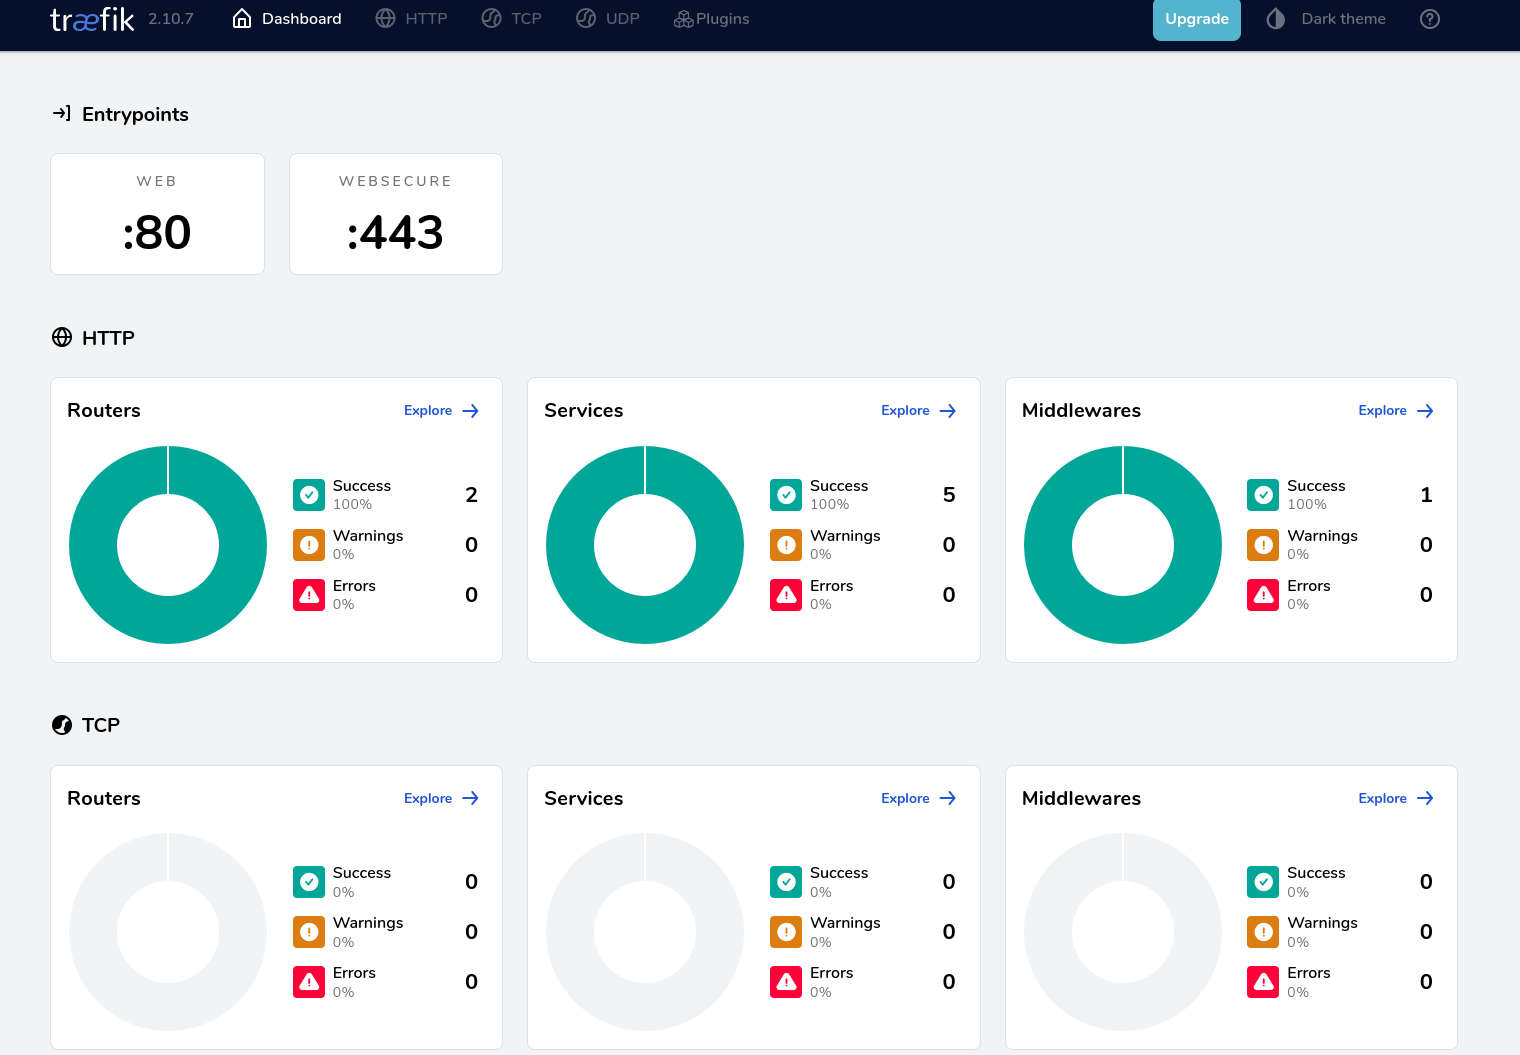This screenshot has height=1055, width=1520.
Task: Click the version number 2.10.7
Action: (x=171, y=19)
